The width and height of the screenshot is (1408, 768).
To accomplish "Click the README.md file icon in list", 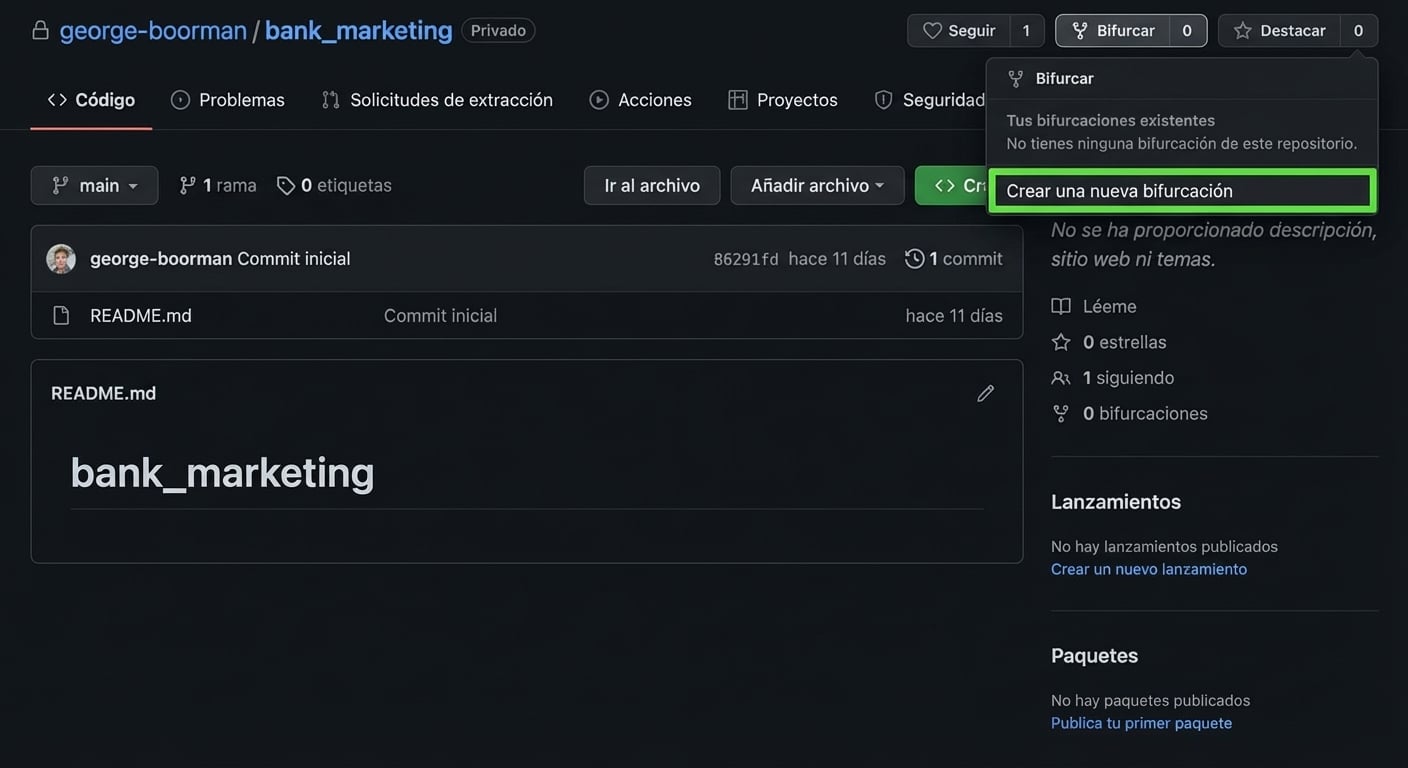I will 61,316.
